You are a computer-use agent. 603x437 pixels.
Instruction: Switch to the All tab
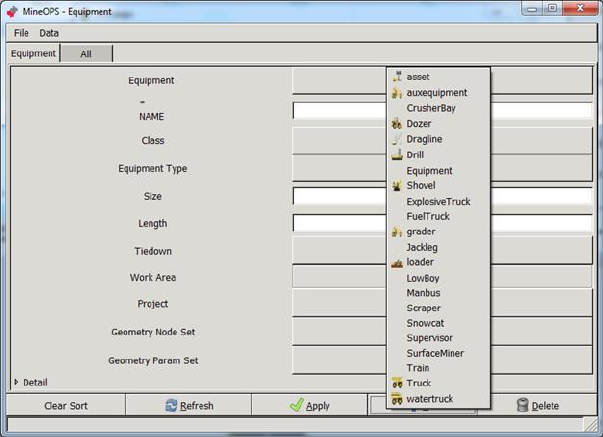pos(86,54)
